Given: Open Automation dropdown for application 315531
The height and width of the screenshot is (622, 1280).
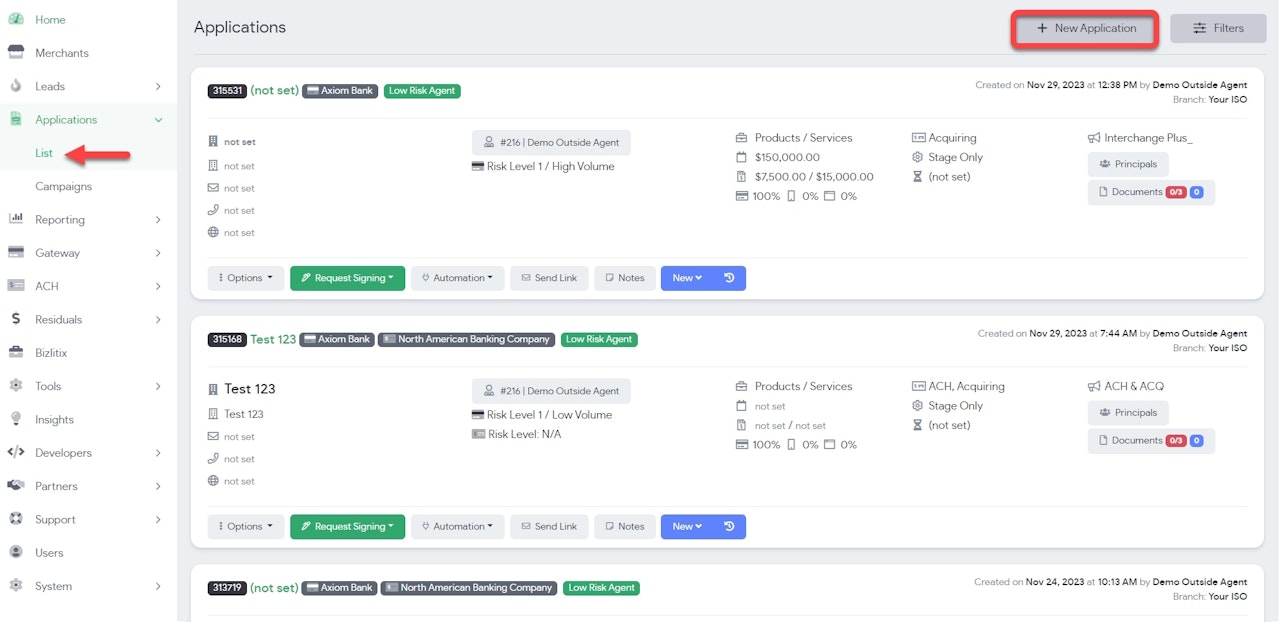Looking at the screenshot, I should (x=458, y=278).
